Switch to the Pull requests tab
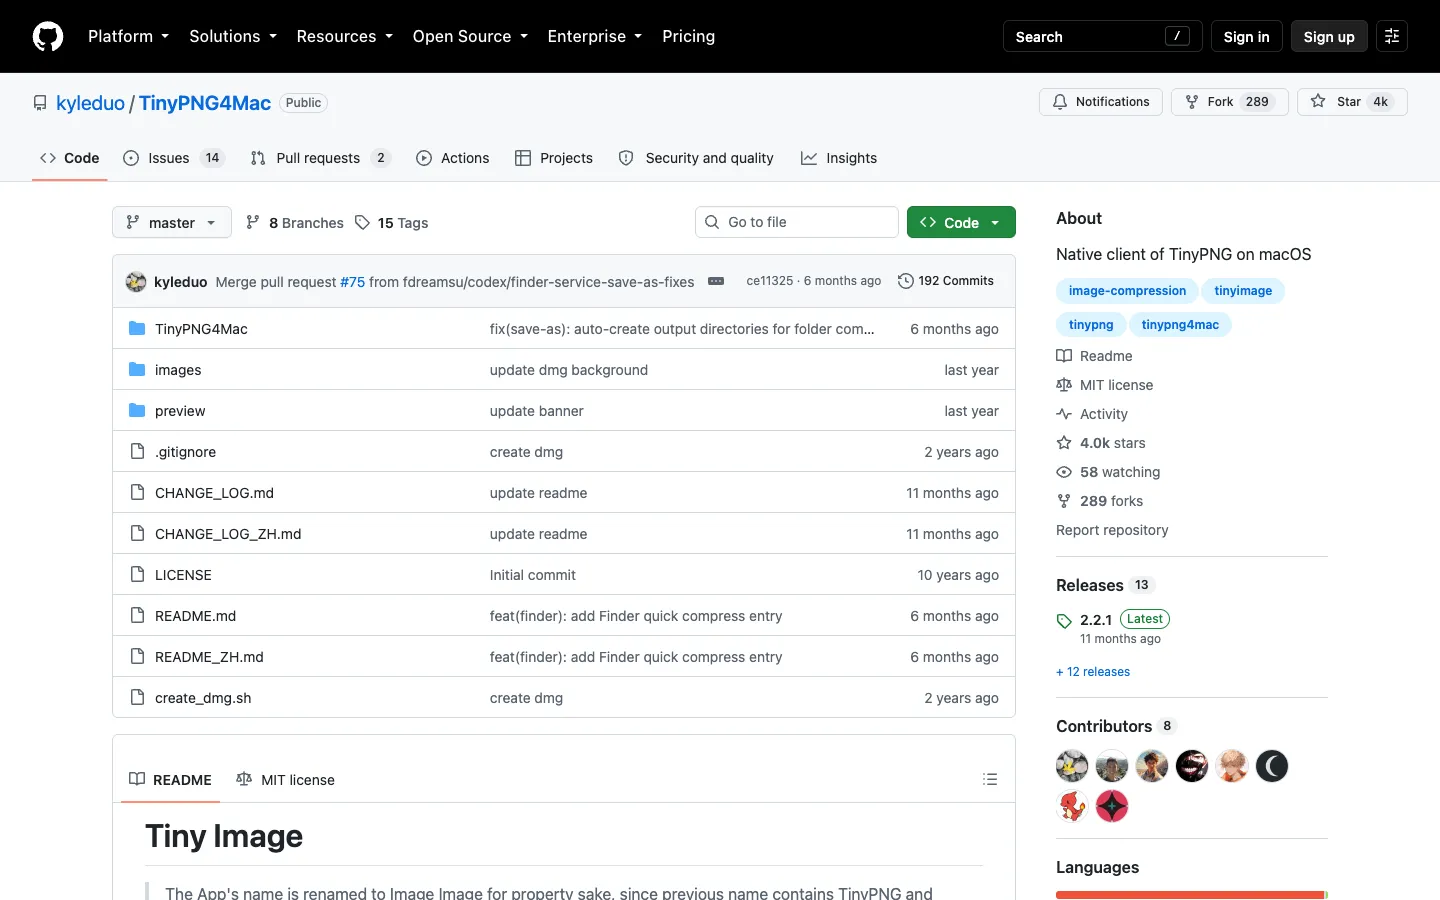 [x=320, y=158]
